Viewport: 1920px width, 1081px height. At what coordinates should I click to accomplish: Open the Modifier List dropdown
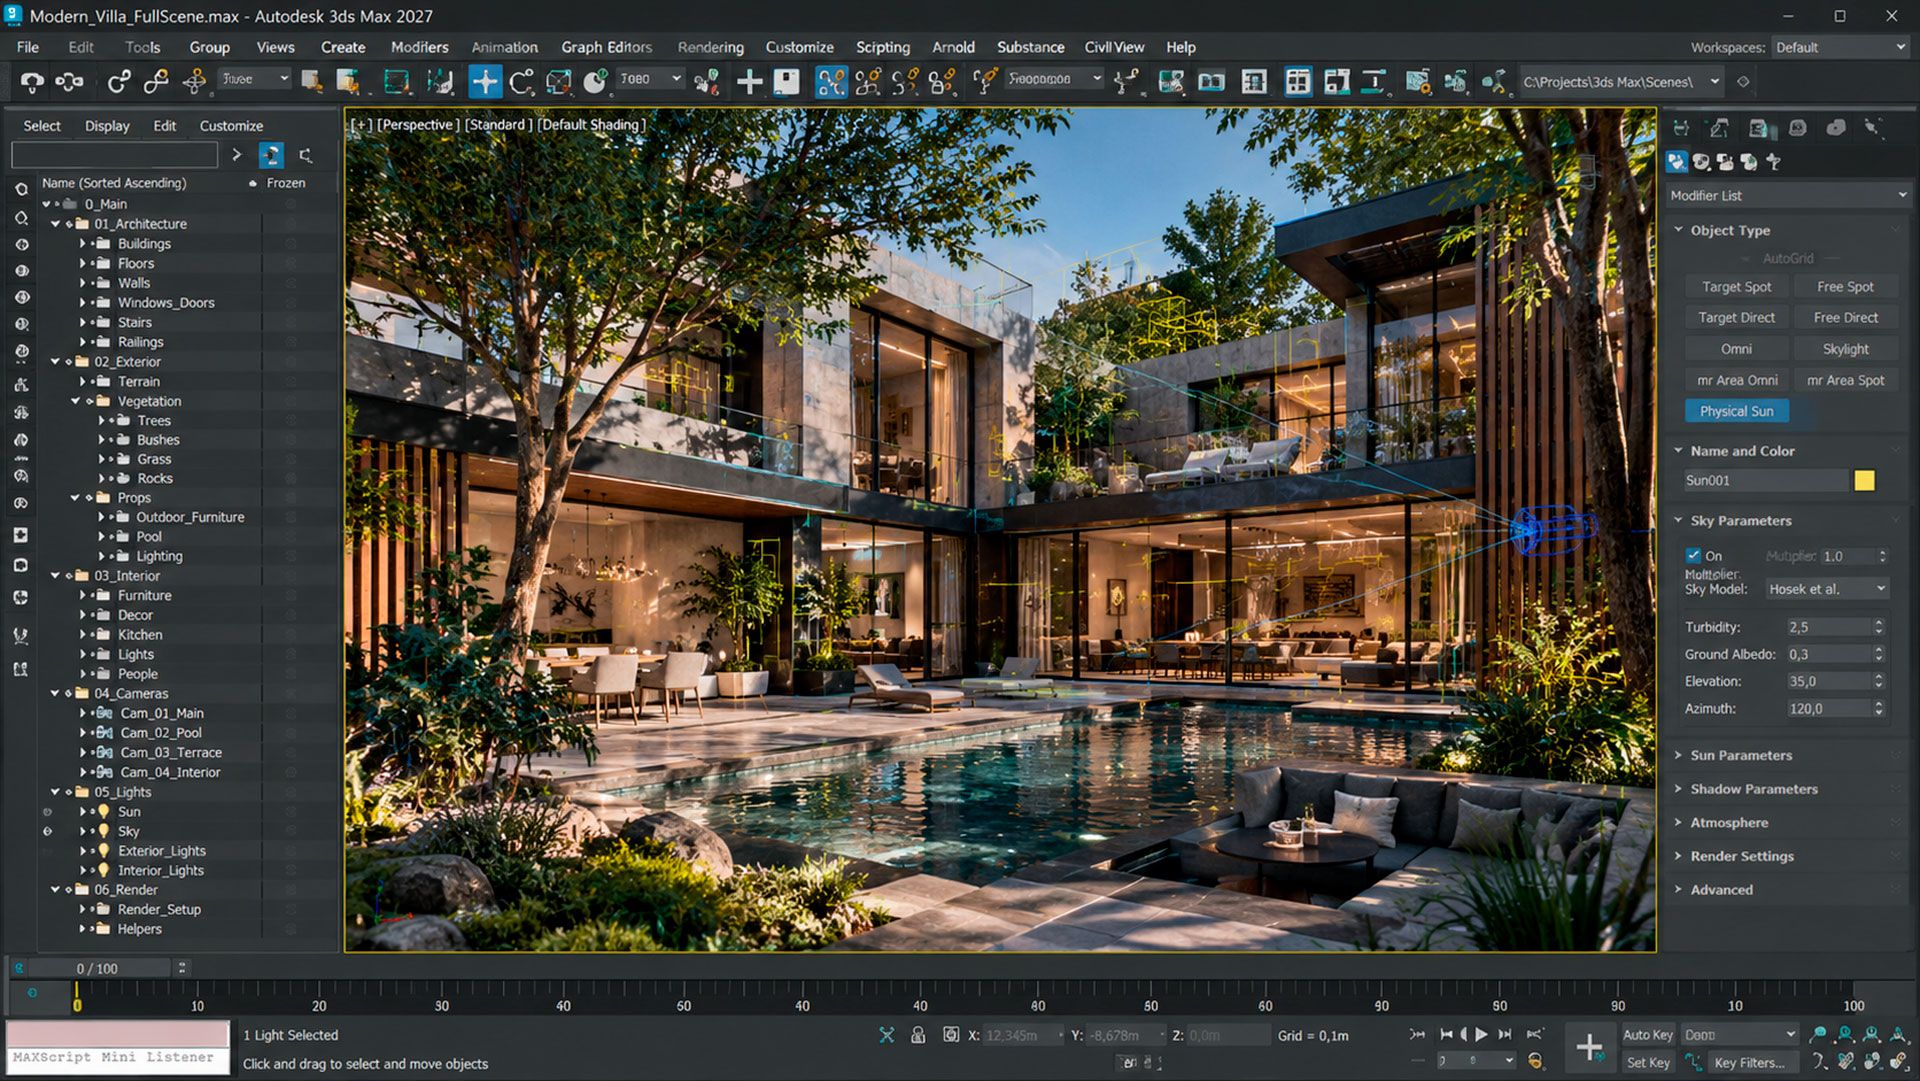tap(1787, 196)
